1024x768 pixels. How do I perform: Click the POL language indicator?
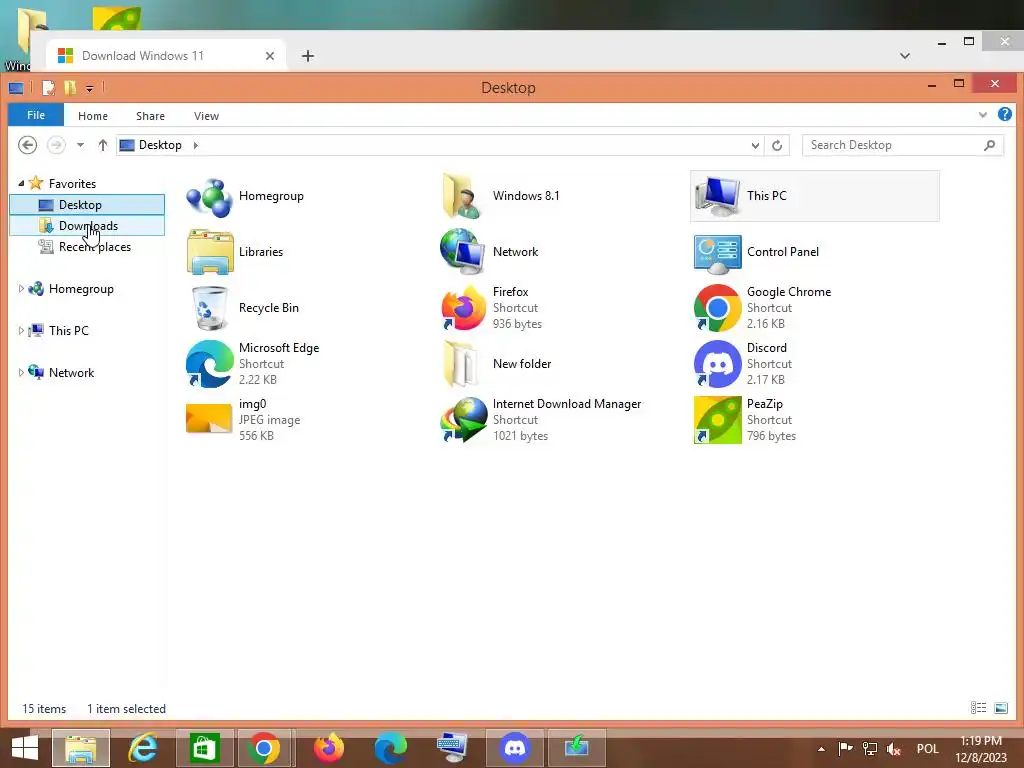point(927,748)
